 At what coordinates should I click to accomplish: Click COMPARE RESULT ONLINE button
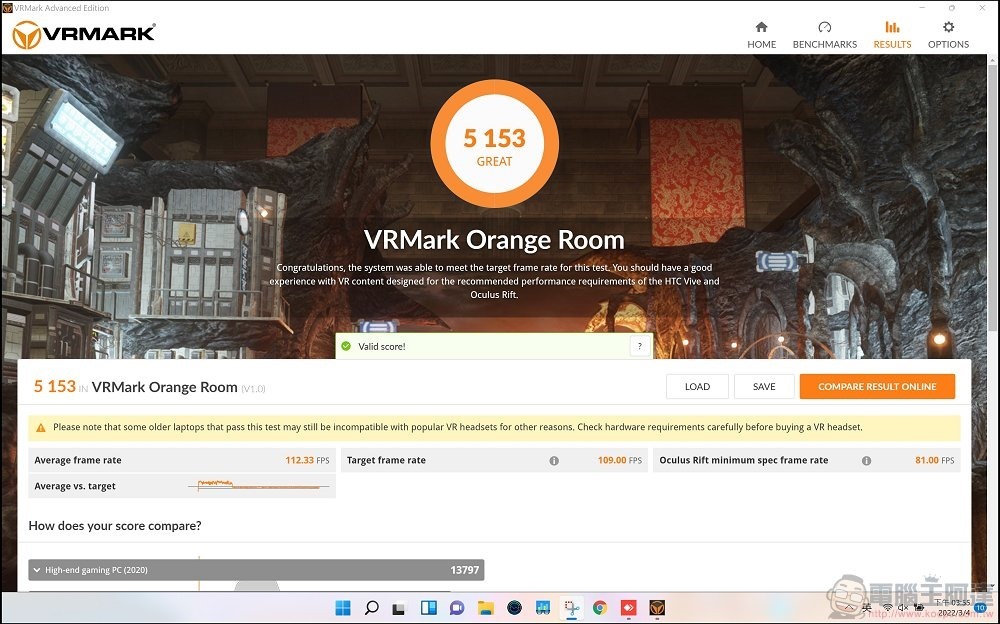pyautogui.click(x=878, y=387)
